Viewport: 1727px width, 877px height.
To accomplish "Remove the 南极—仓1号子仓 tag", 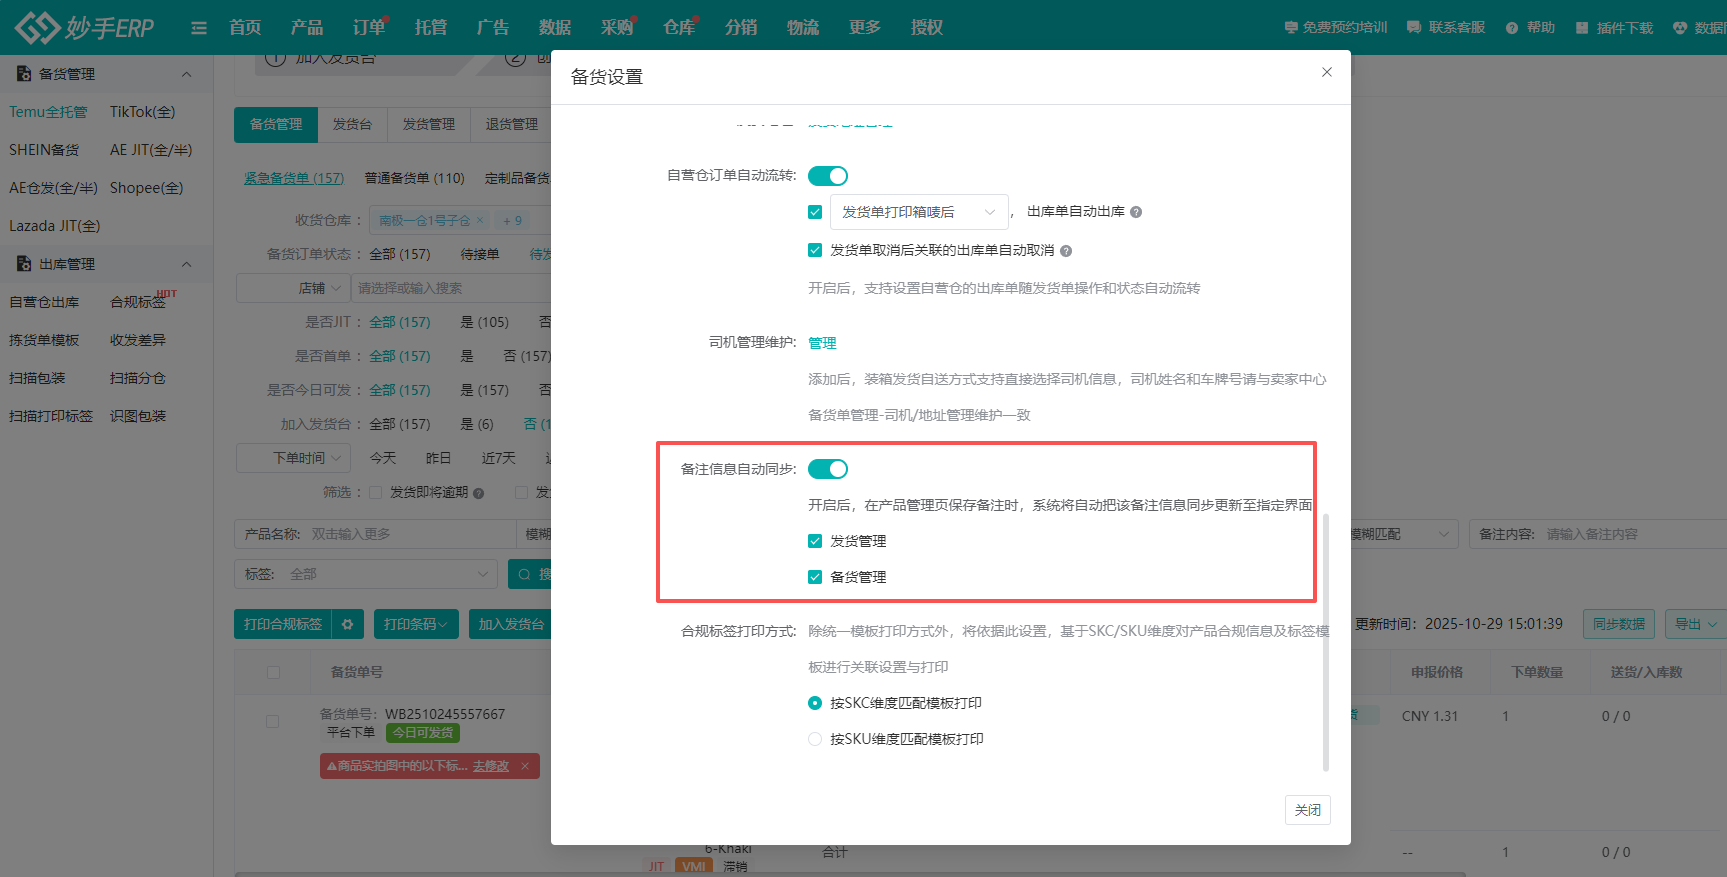I will 480,220.
